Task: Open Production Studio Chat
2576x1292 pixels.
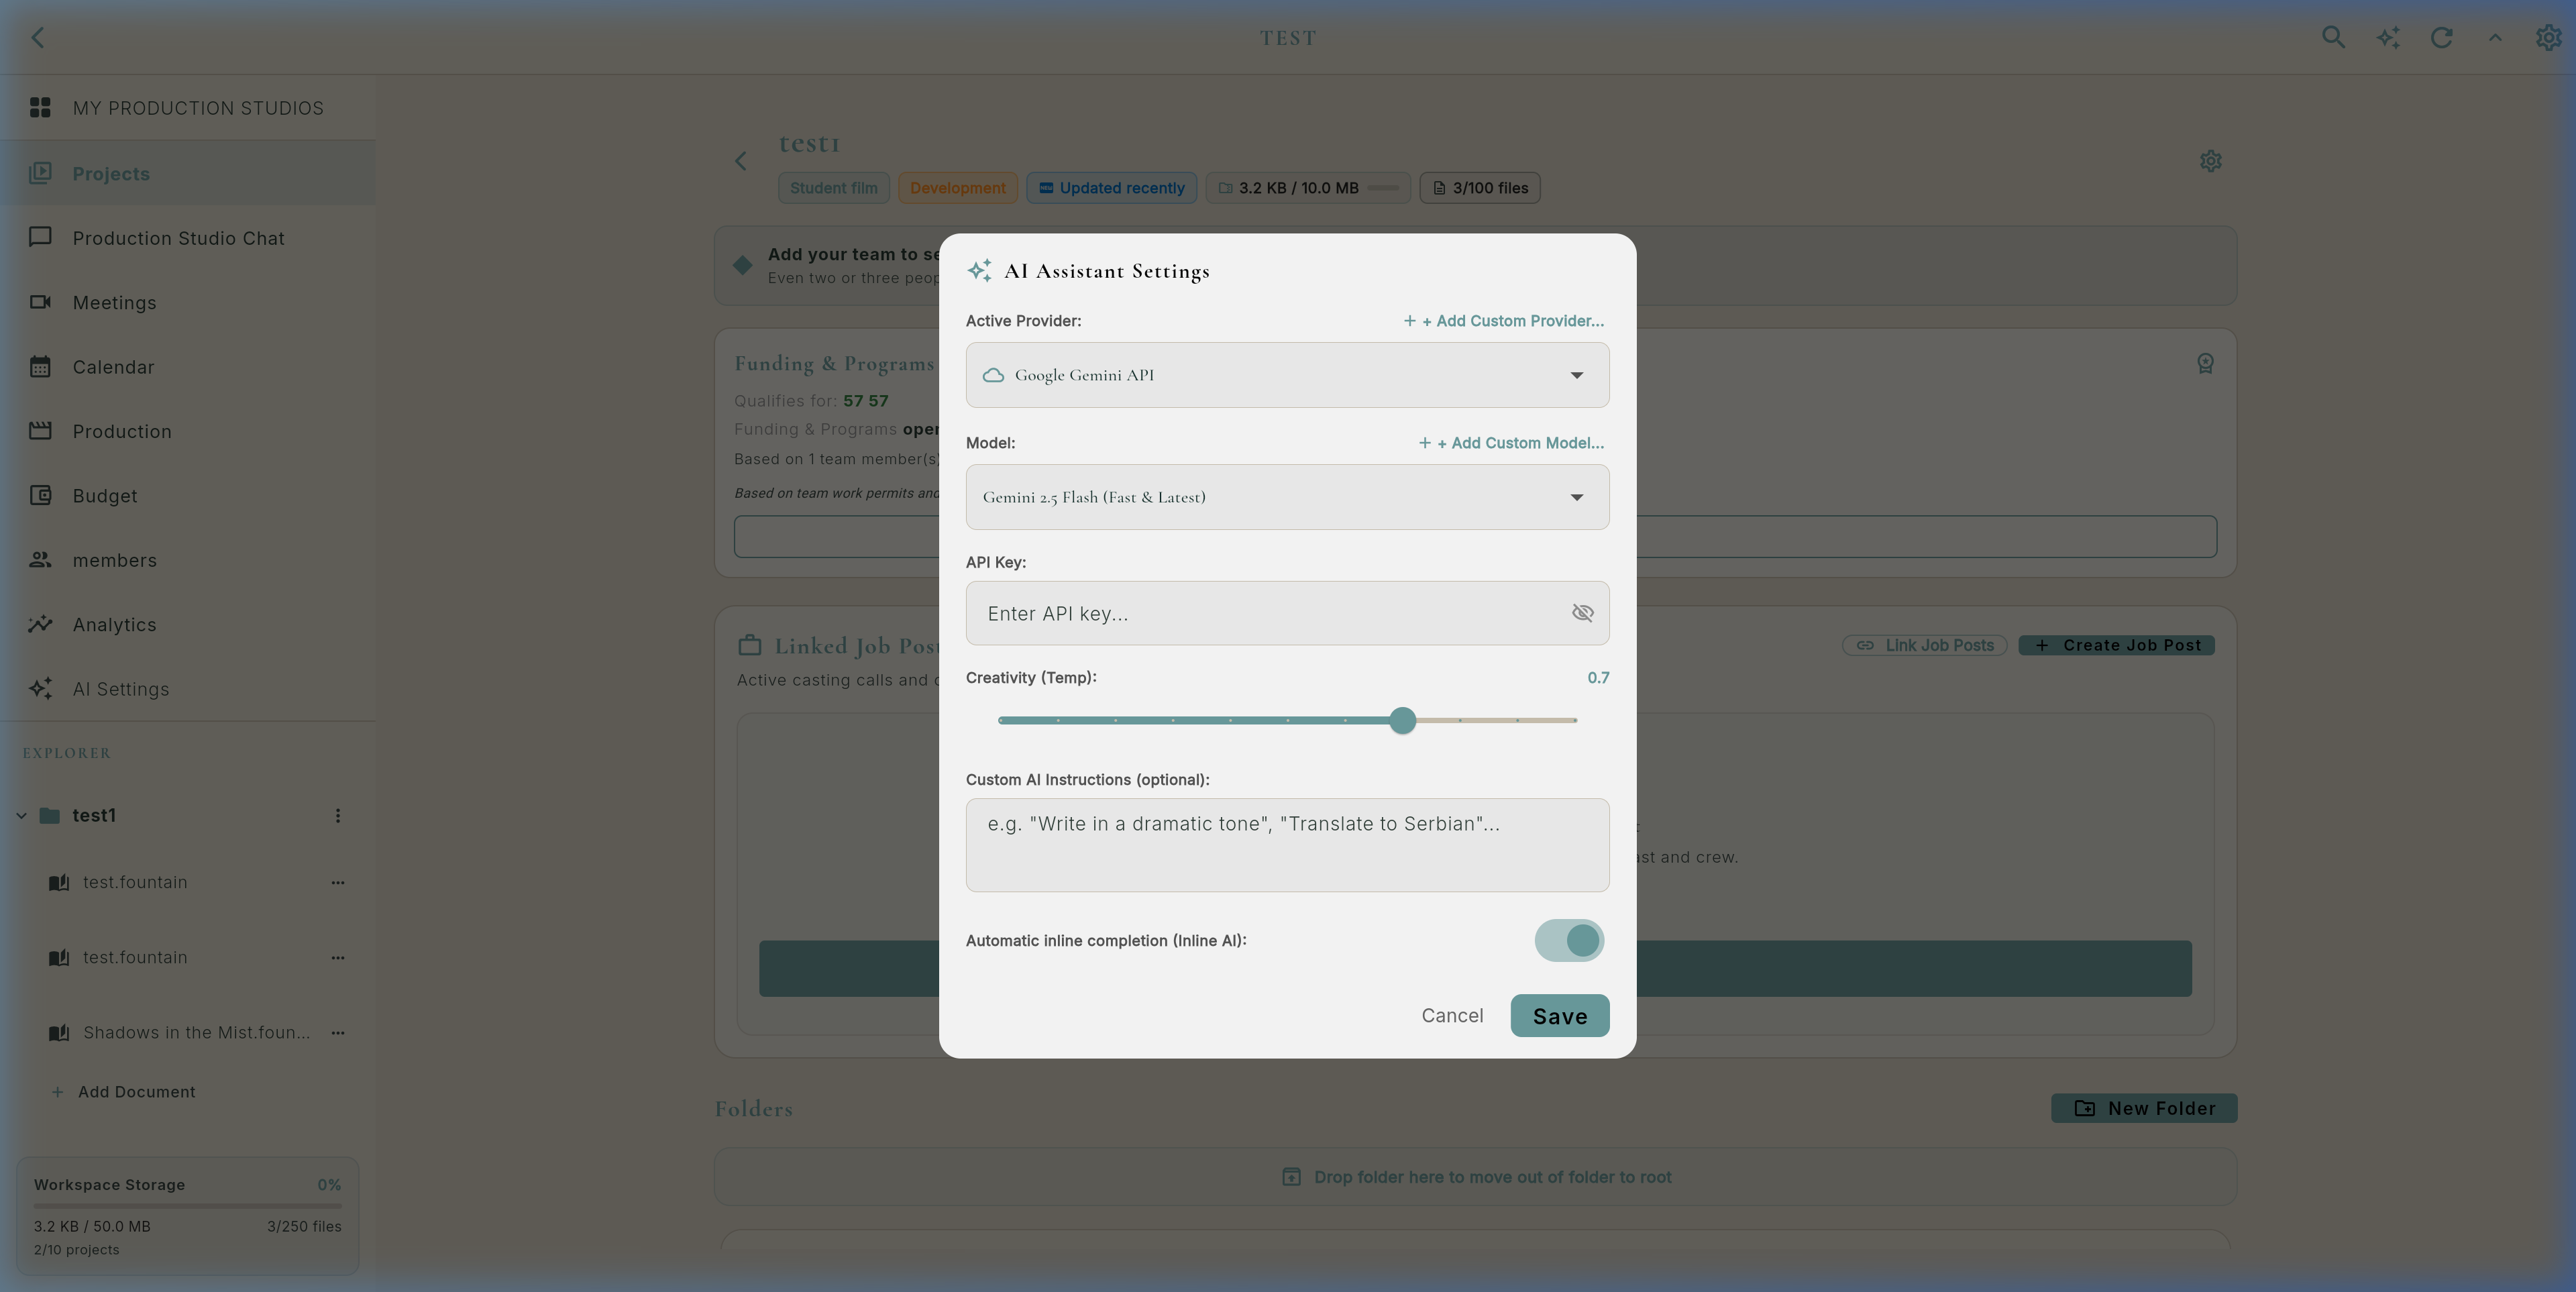Action: (x=188, y=238)
